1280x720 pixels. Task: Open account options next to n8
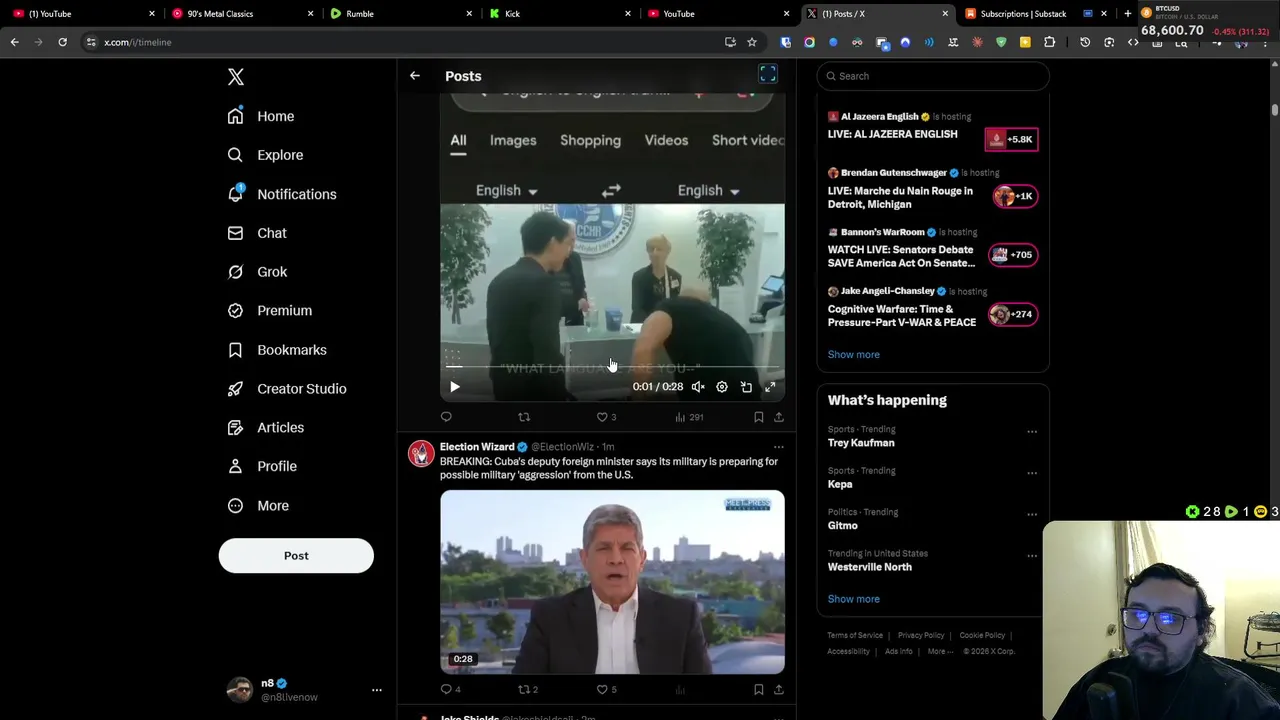coord(377,690)
